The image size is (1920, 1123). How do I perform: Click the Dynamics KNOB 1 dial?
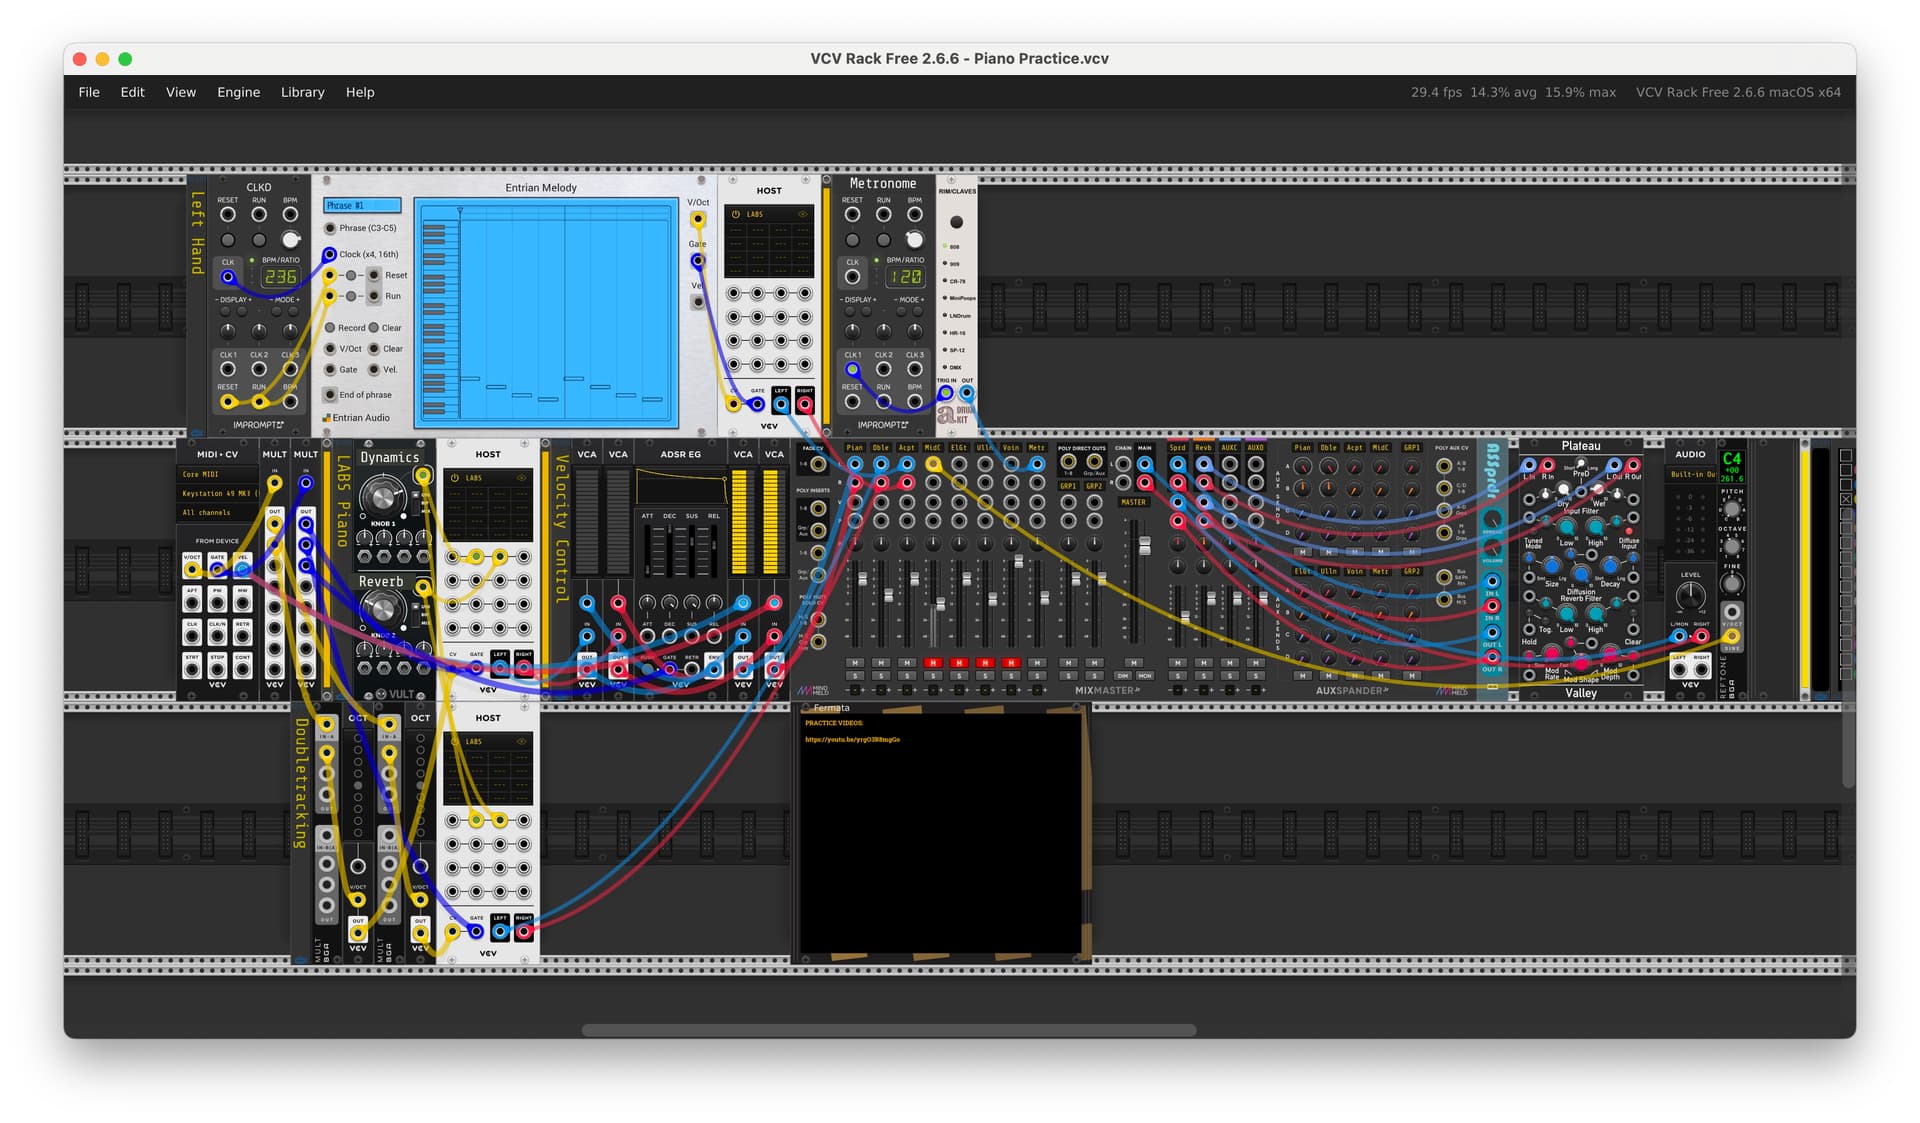[x=382, y=496]
